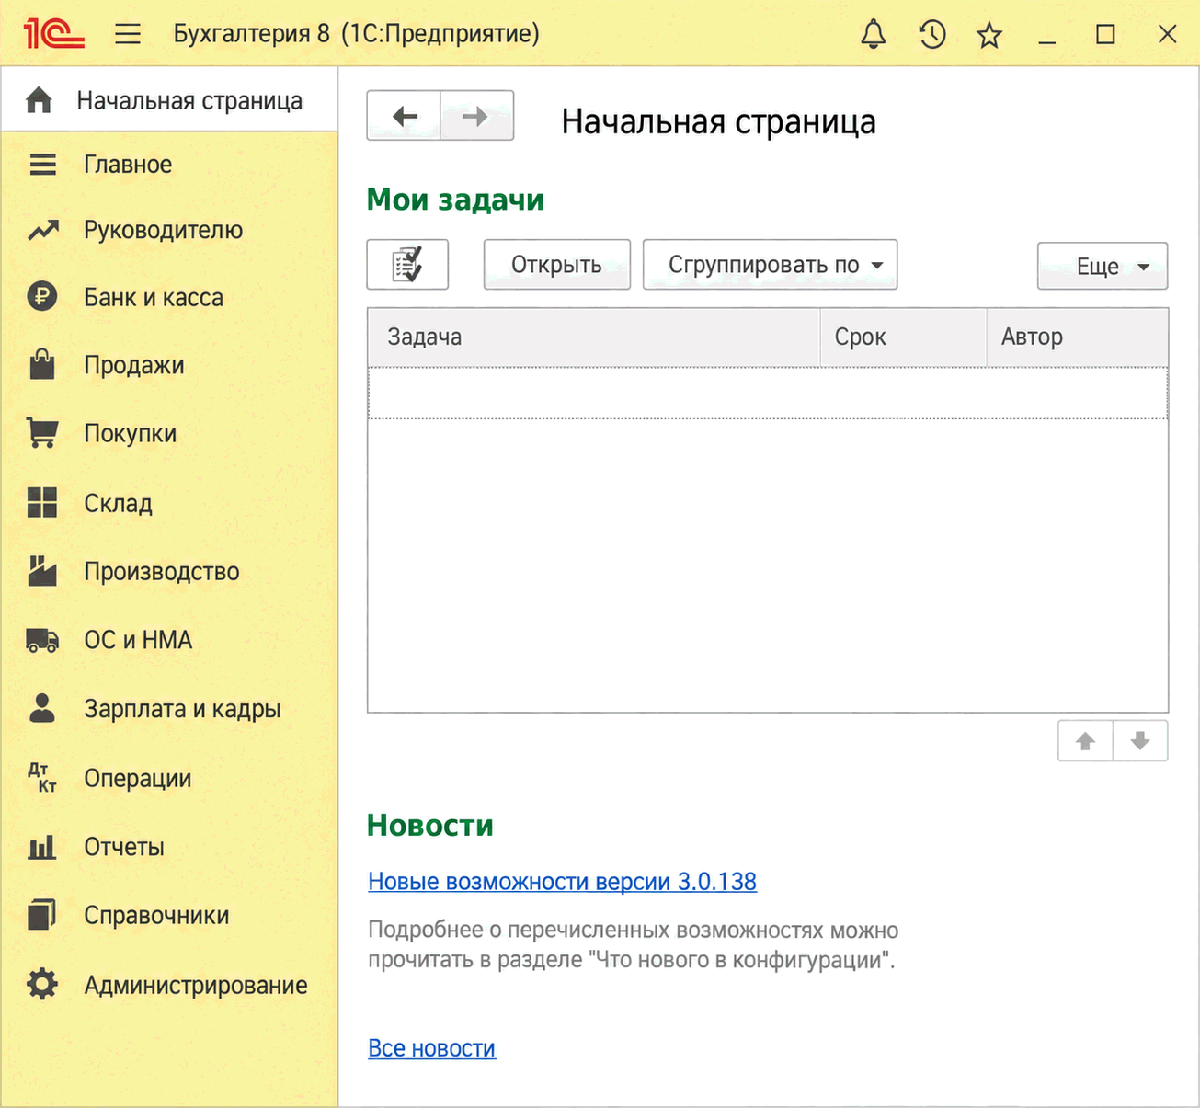Viewport: 1200px width, 1108px height.
Task: Go forward with right arrow button
Action: (x=477, y=116)
